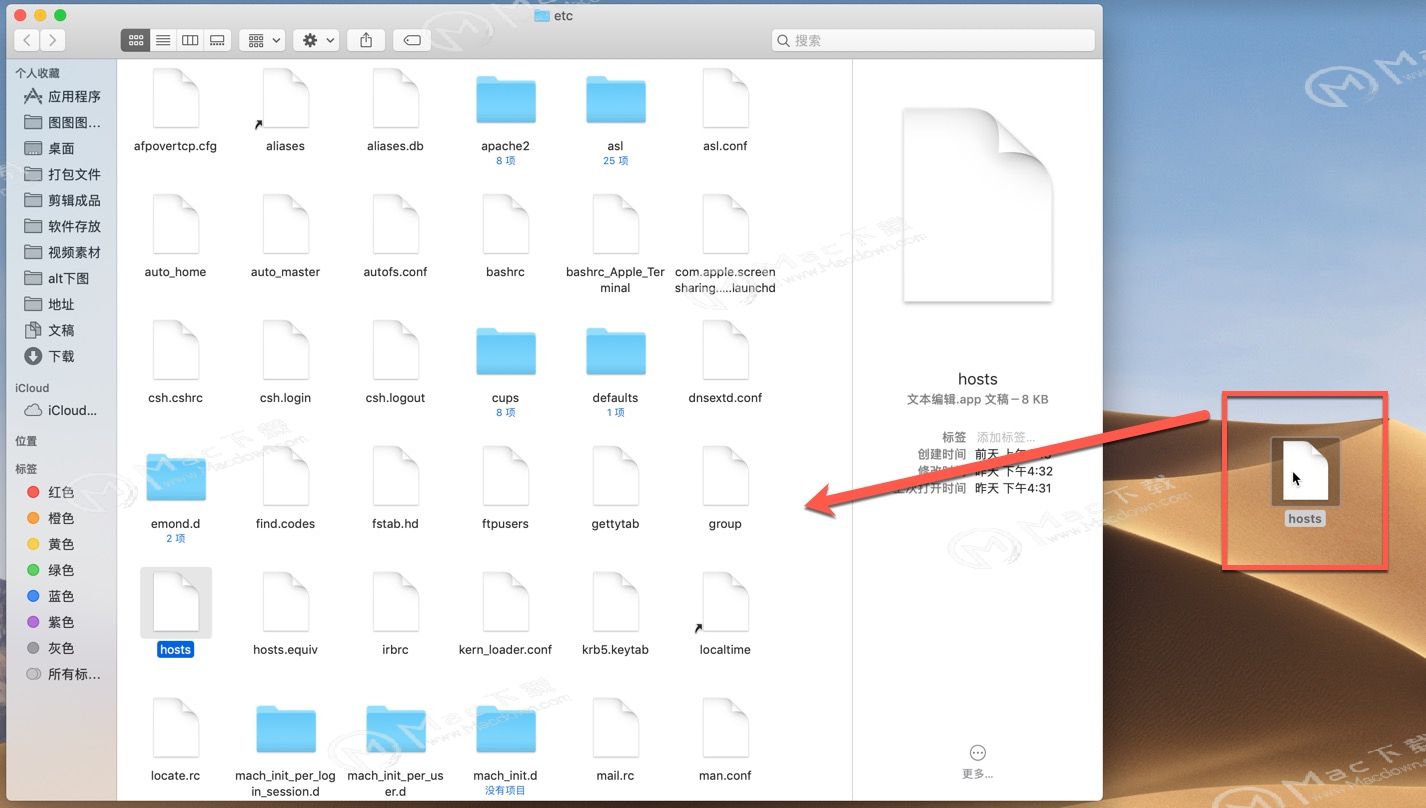
Task: Select the afpovertcp.cfg file icon
Action: [x=176, y=99]
